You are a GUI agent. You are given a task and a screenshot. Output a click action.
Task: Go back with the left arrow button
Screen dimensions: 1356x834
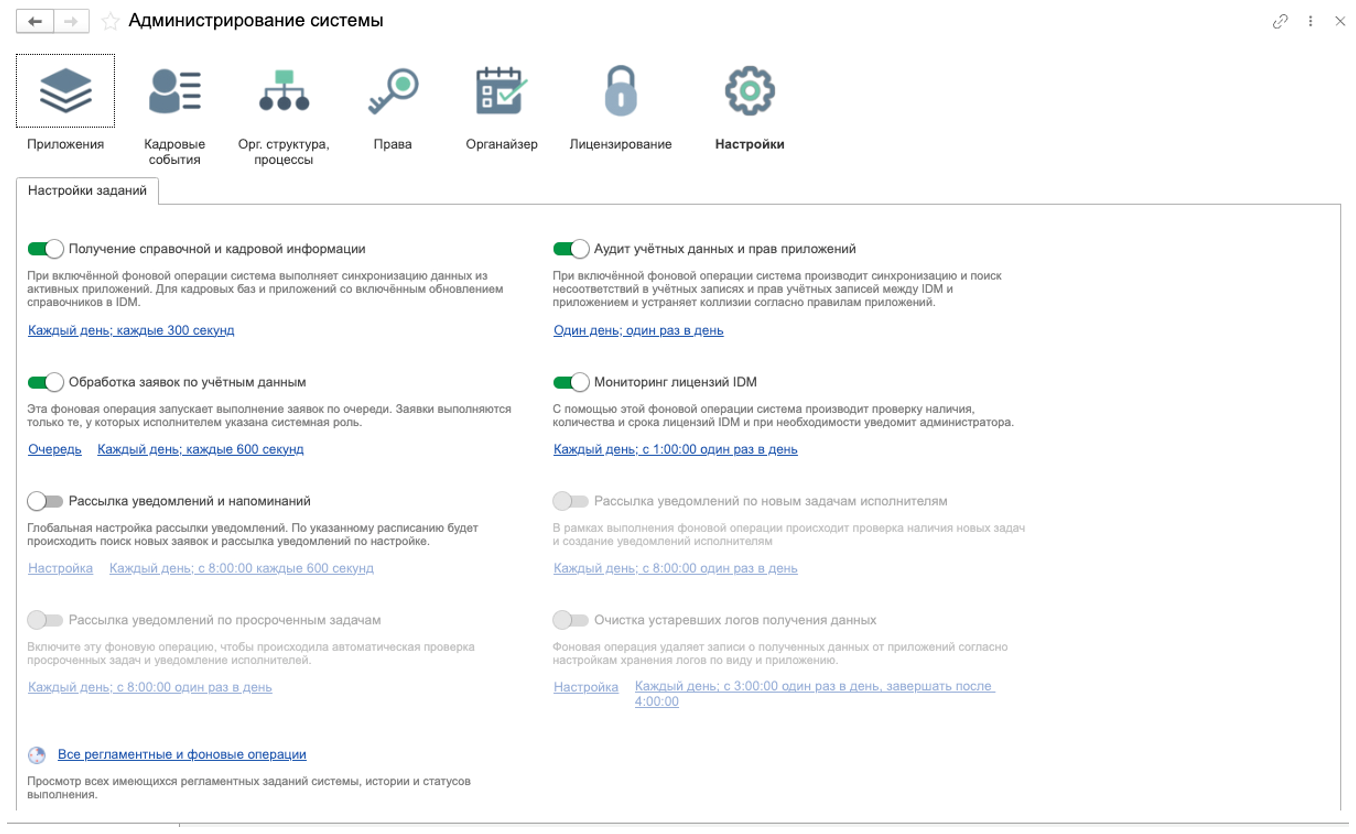tap(35, 21)
